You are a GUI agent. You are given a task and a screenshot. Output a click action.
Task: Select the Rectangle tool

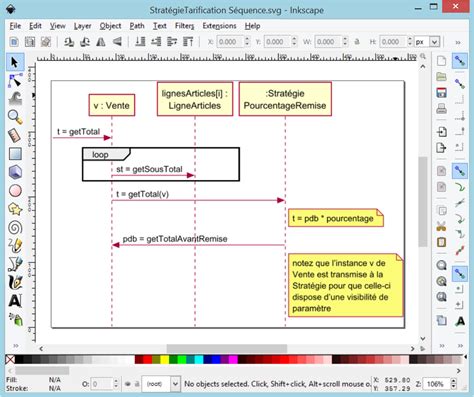(15, 154)
